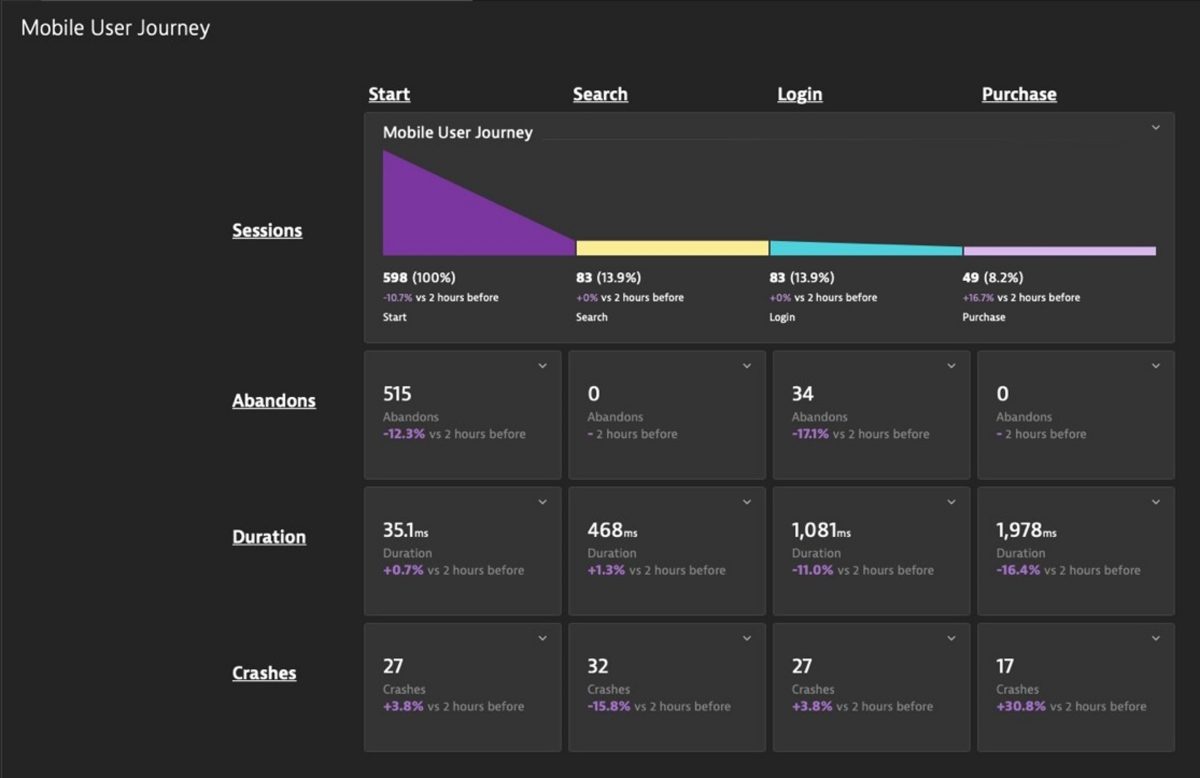Viewport: 1200px width, 778px height.
Task: Select the Start column header
Action: (389, 93)
